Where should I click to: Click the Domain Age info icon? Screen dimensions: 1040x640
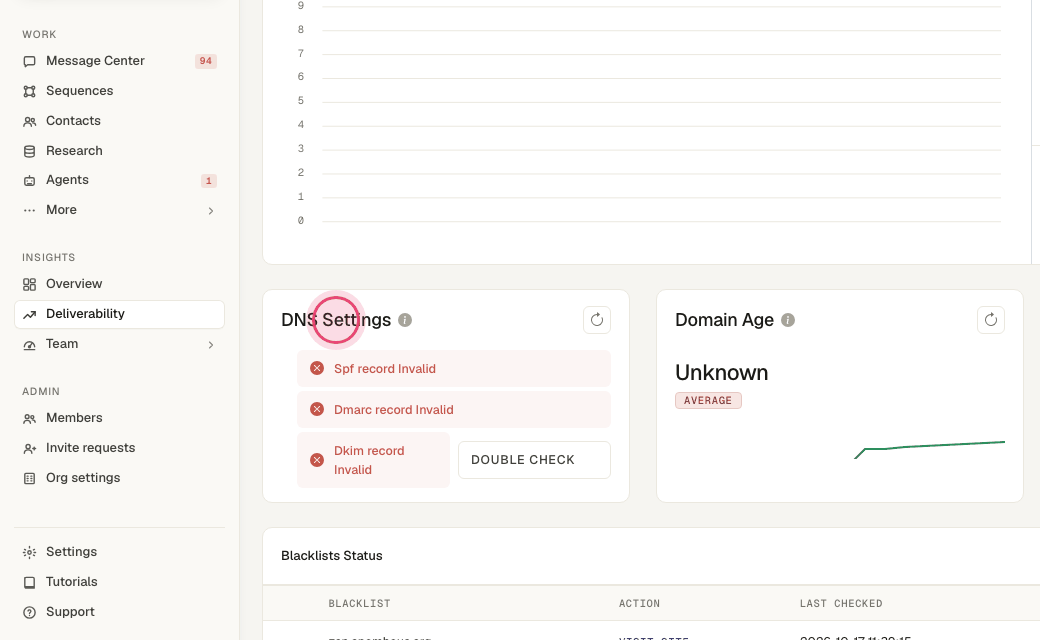click(x=788, y=320)
